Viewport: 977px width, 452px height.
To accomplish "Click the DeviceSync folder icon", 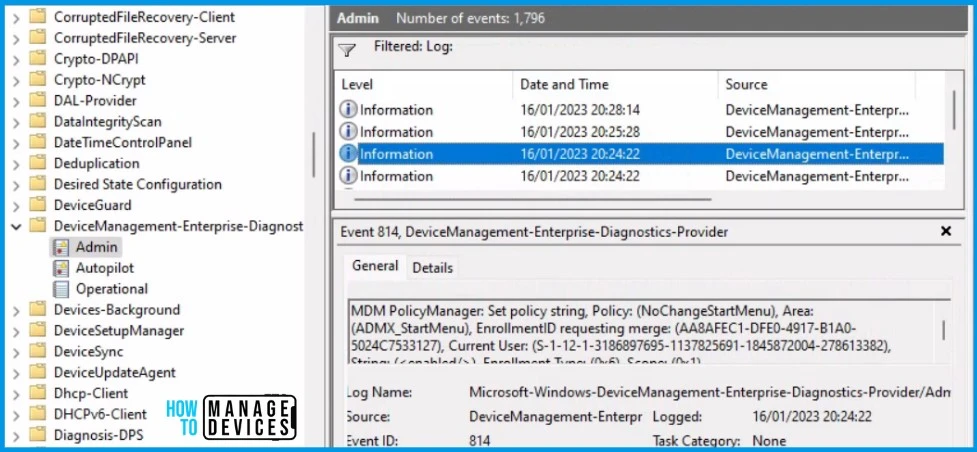I will [x=38, y=351].
